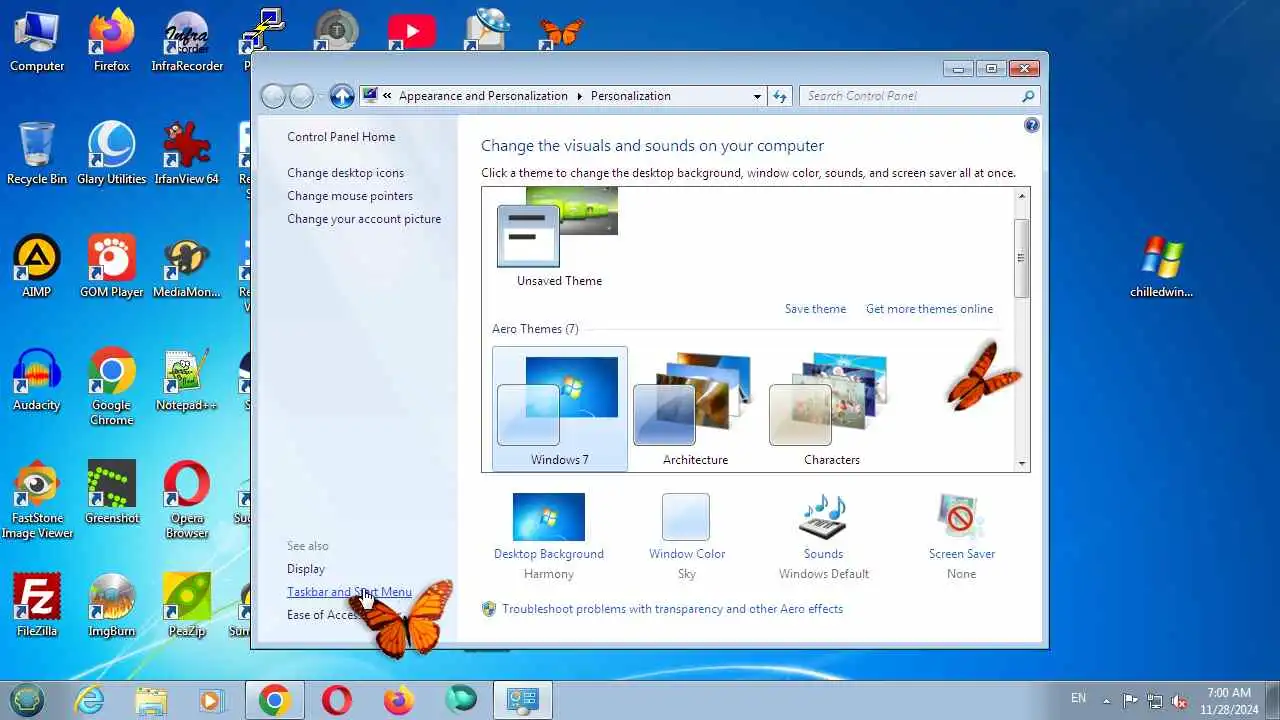Click Troubleshoot problems with transparency link

pyautogui.click(x=672, y=609)
